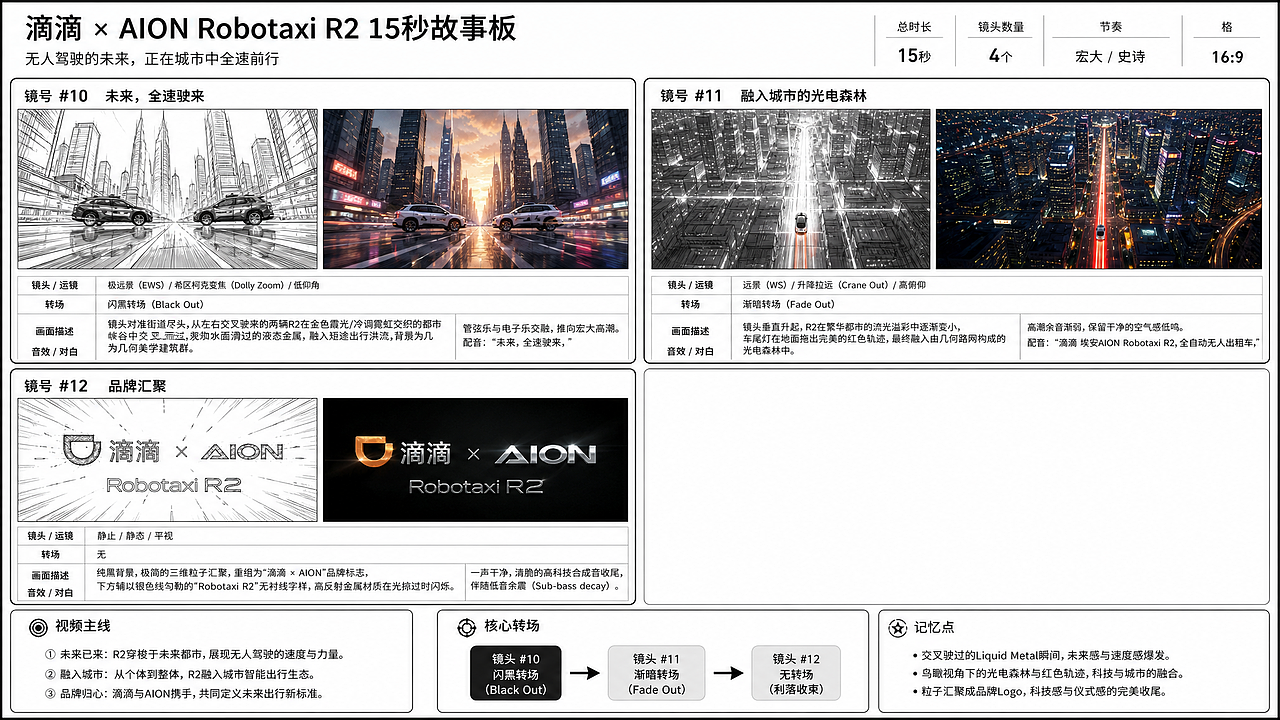Viewport: 1280px width, 720px height.
Task: Click the 记忆点 section heading
Action: [x=934, y=627]
